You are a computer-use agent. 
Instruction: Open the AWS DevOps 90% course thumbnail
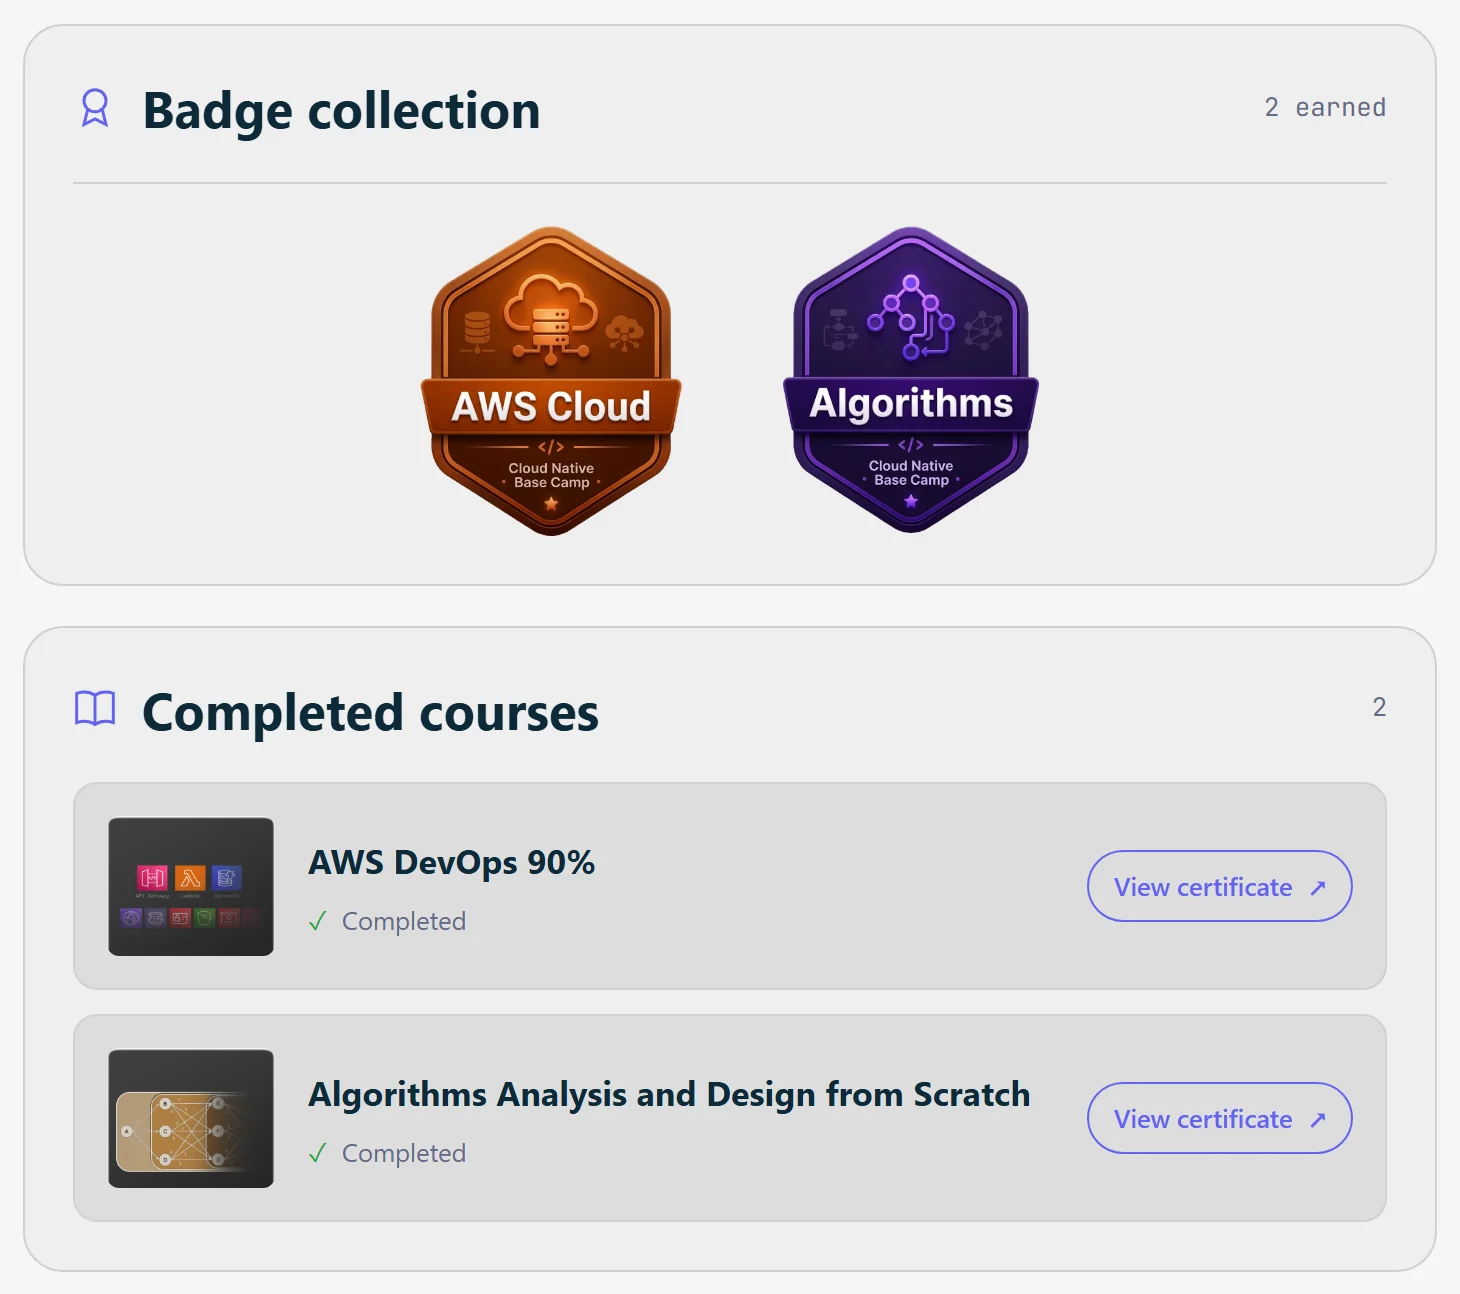pos(191,887)
